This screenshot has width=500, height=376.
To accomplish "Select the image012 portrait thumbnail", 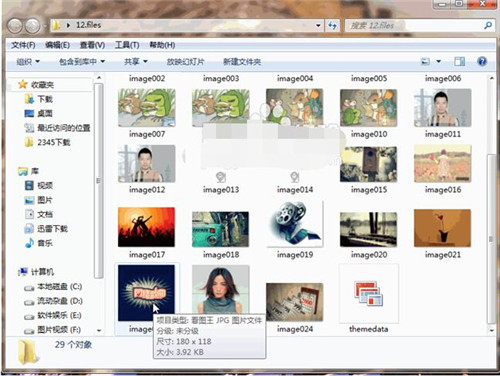I will tap(147, 164).
